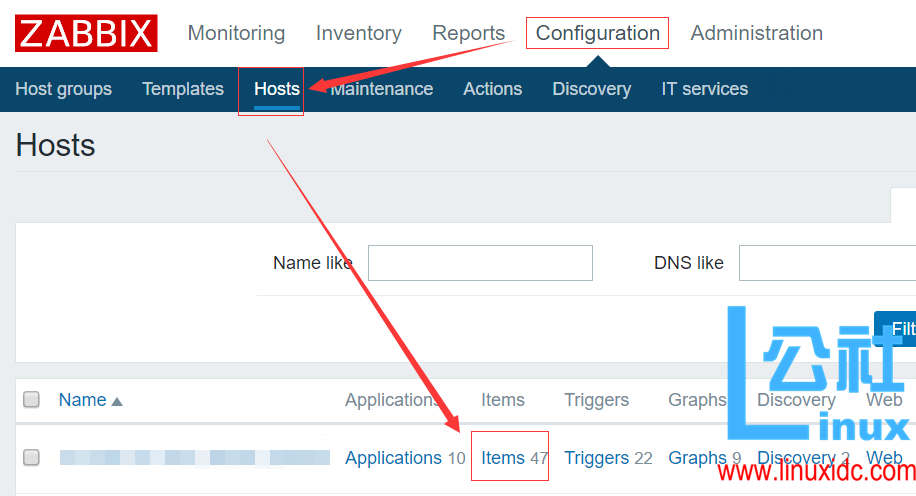Focus the DNS like input field
Screen dimensions: 916x496
[827, 263]
